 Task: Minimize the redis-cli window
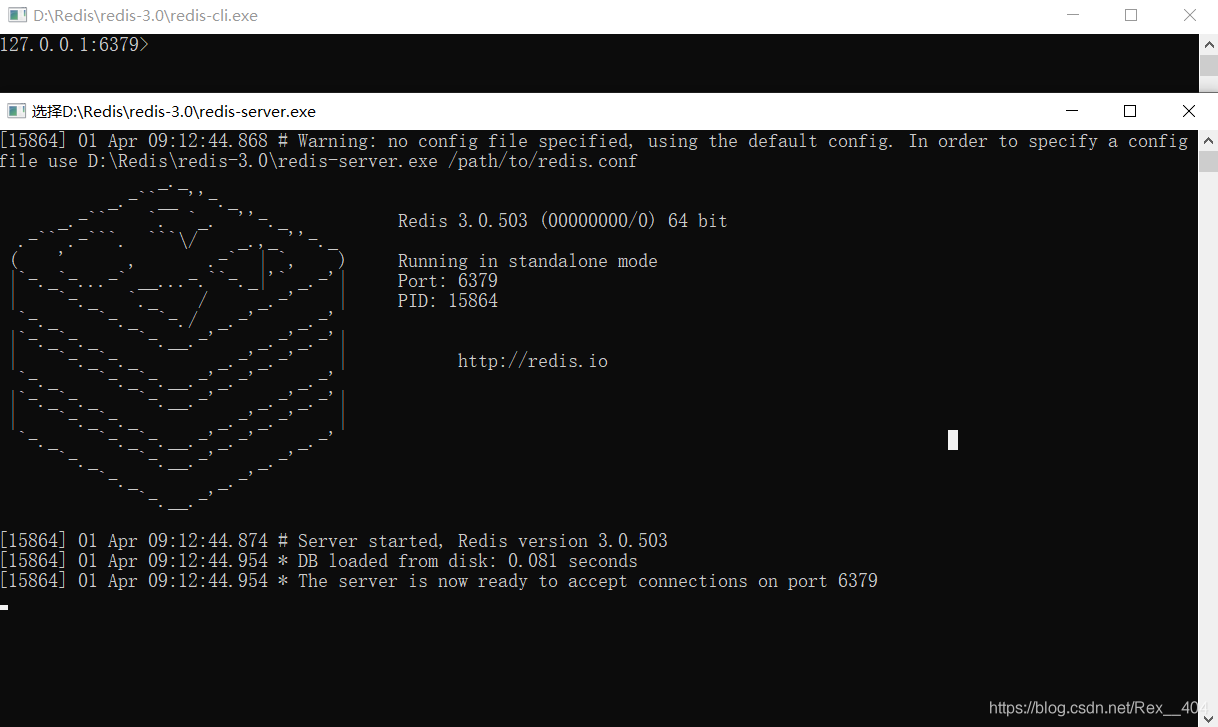[1071, 15]
